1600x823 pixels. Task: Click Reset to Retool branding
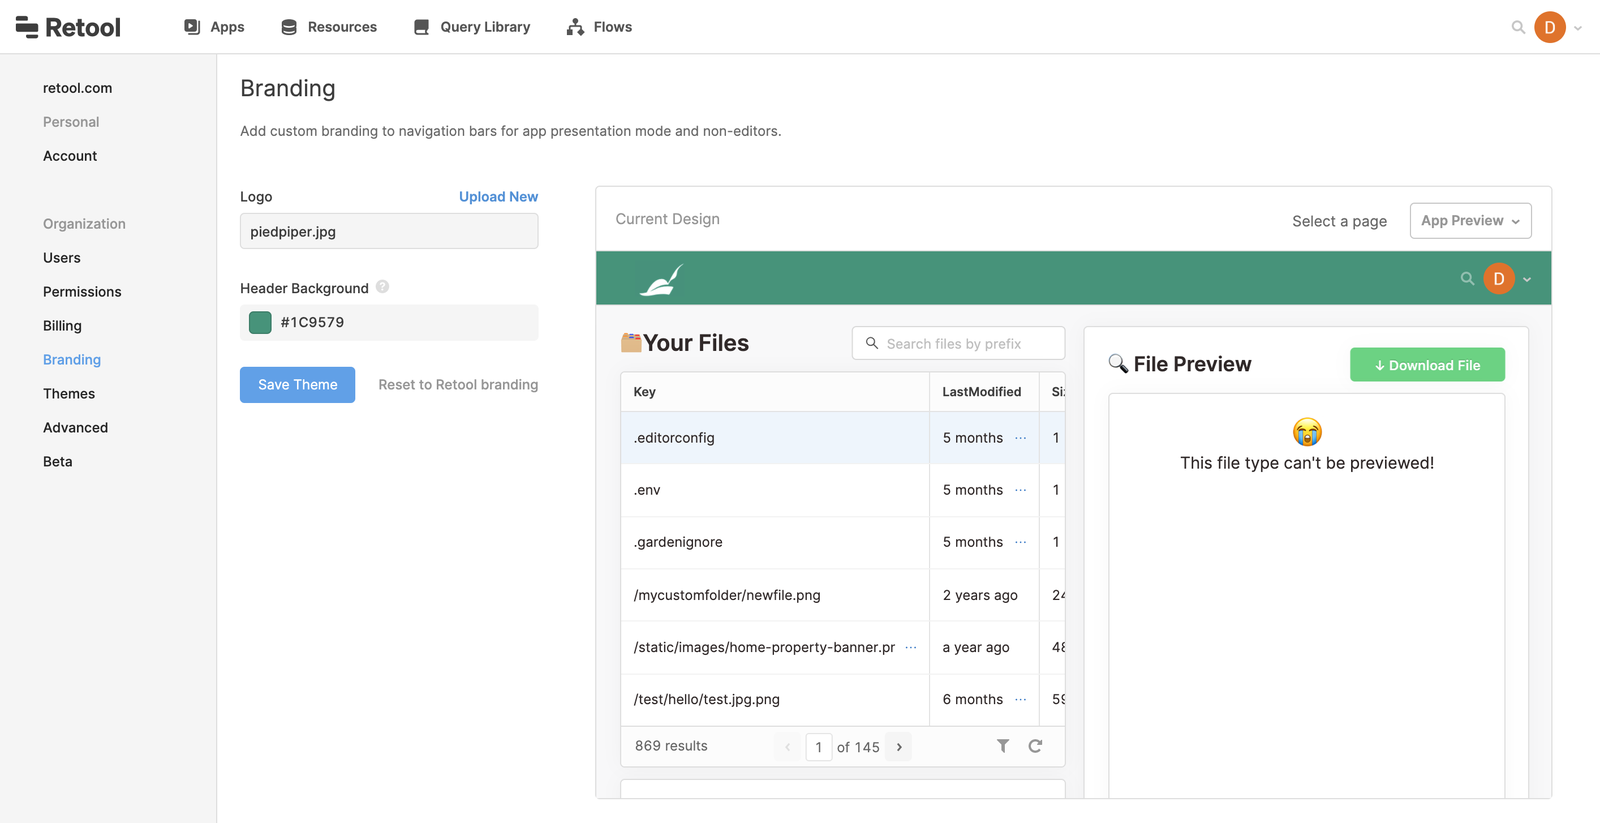pos(458,385)
